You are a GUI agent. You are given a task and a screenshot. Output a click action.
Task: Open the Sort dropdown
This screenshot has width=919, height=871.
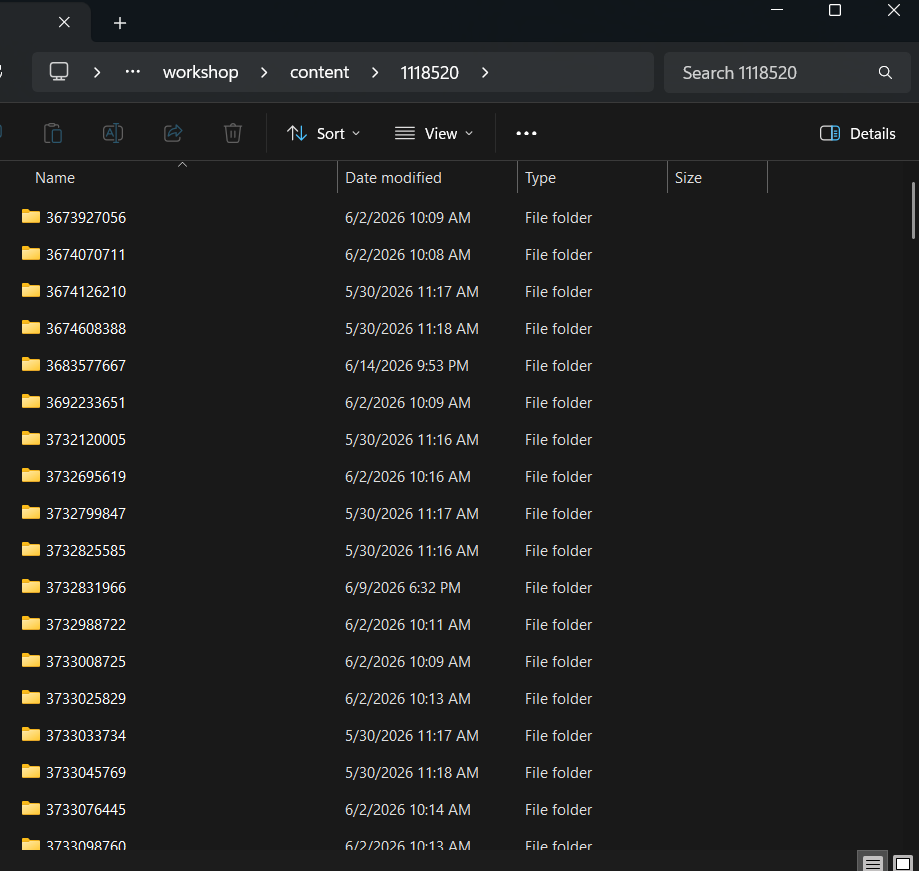pyautogui.click(x=324, y=134)
